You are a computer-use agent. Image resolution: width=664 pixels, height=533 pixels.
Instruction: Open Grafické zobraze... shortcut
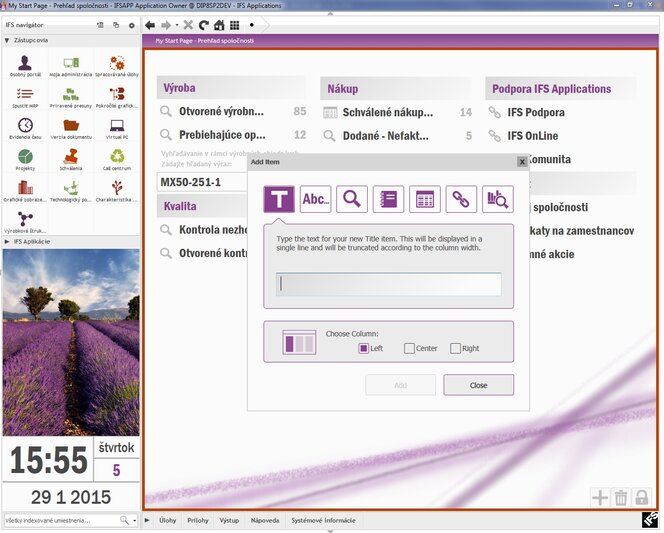point(25,191)
